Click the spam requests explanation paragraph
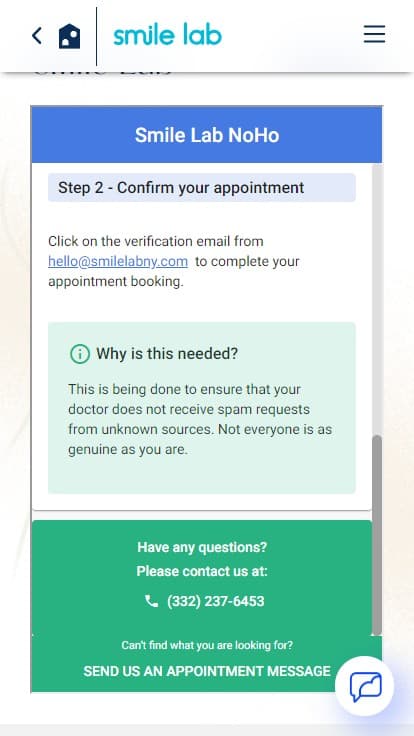 200,420
